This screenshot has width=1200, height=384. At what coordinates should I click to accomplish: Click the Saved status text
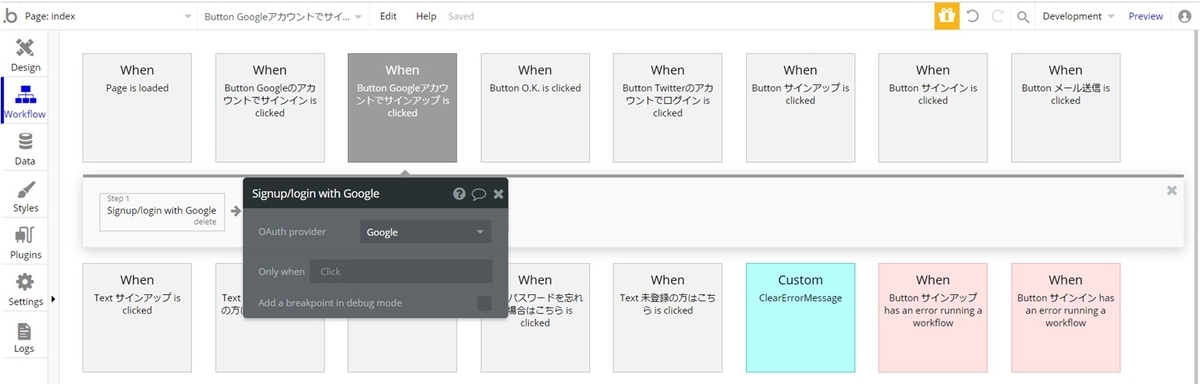coord(461,16)
